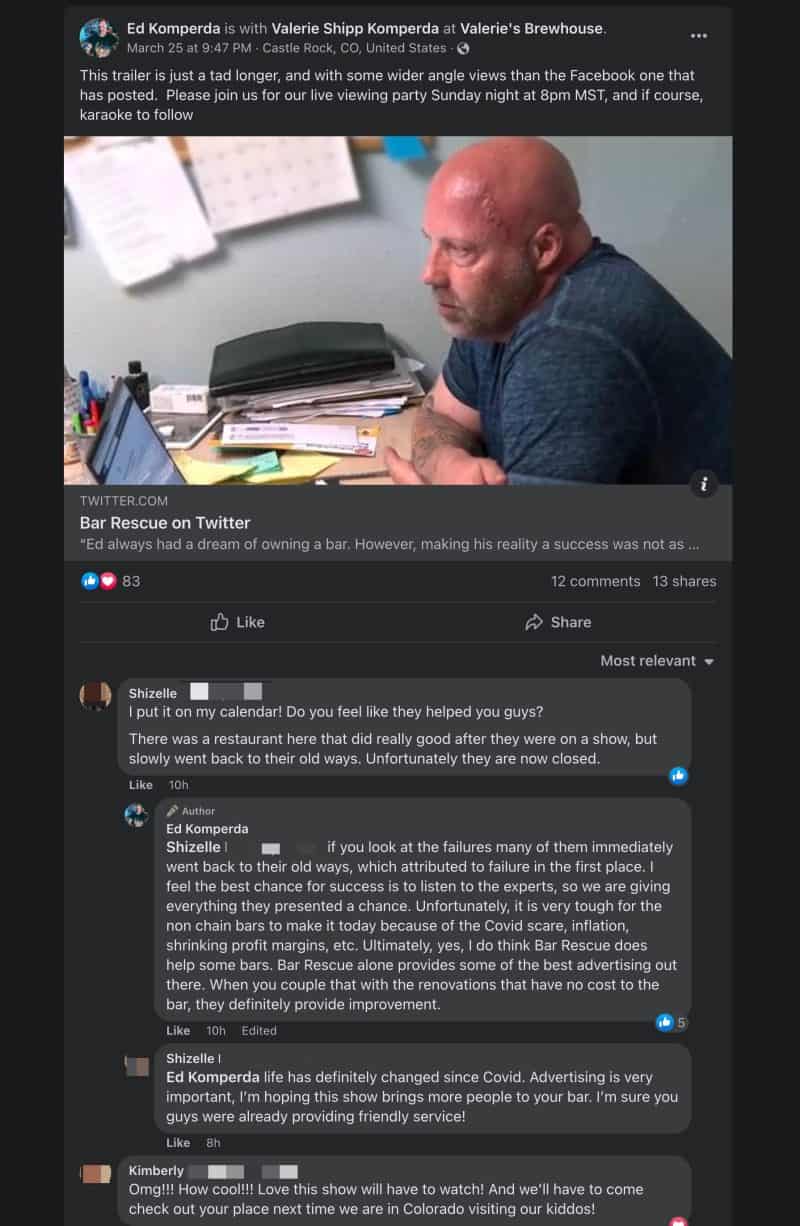Open the reactions icons next to 83
The image size is (800, 1226).
click(x=98, y=581)
